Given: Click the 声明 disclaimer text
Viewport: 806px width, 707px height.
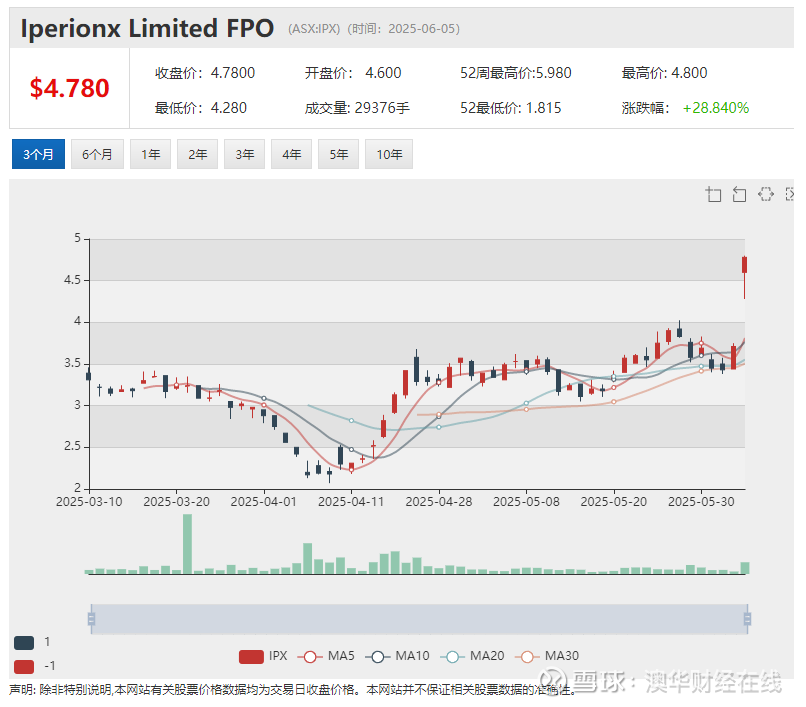Looking at the screenshot, I should tap(293, 690).
